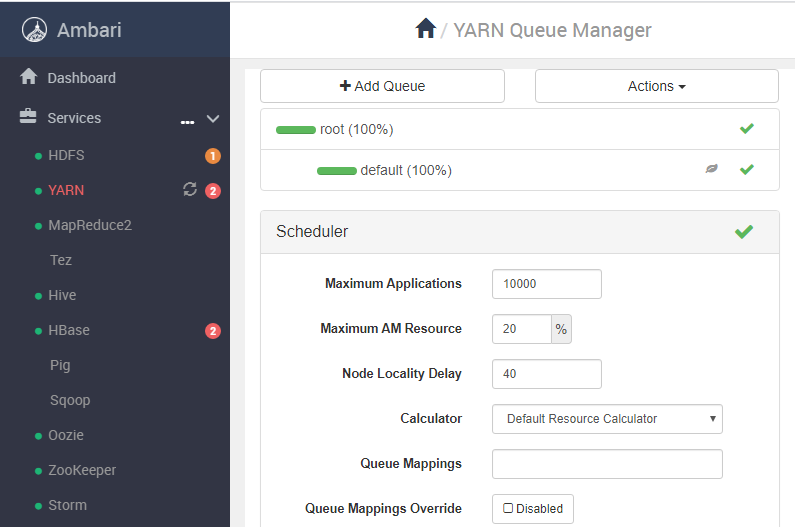Click the Queue Mappings input field
The image size is (795, 527).
tap(607, 464)
